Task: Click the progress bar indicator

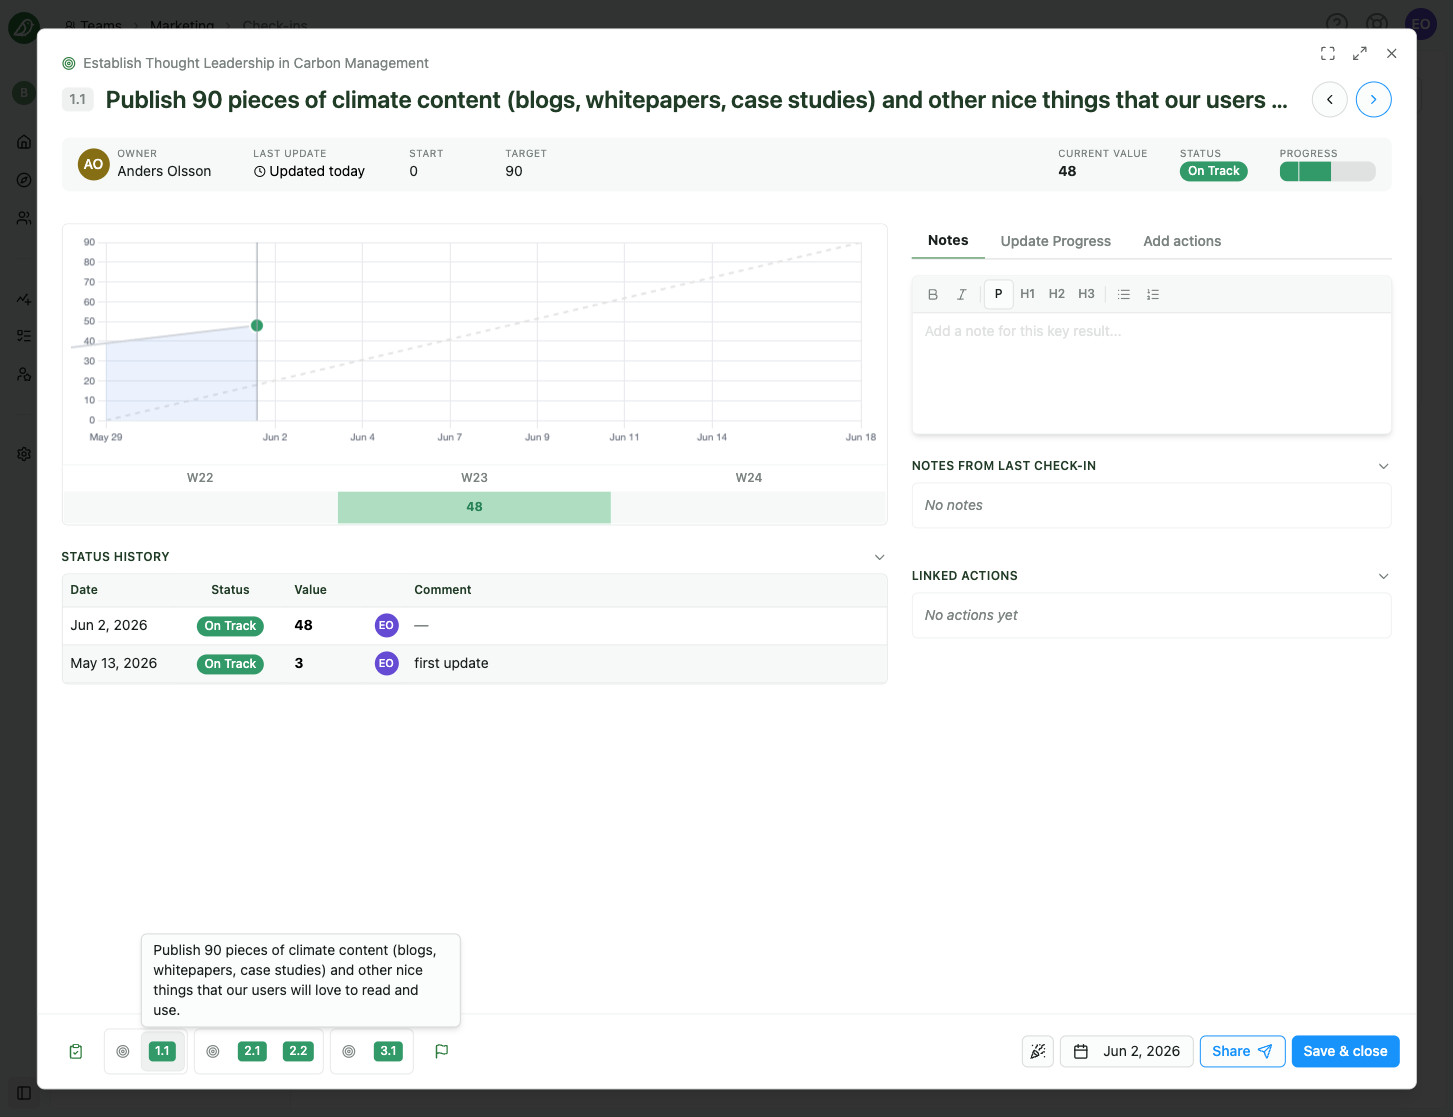Action: point(1327,171)
